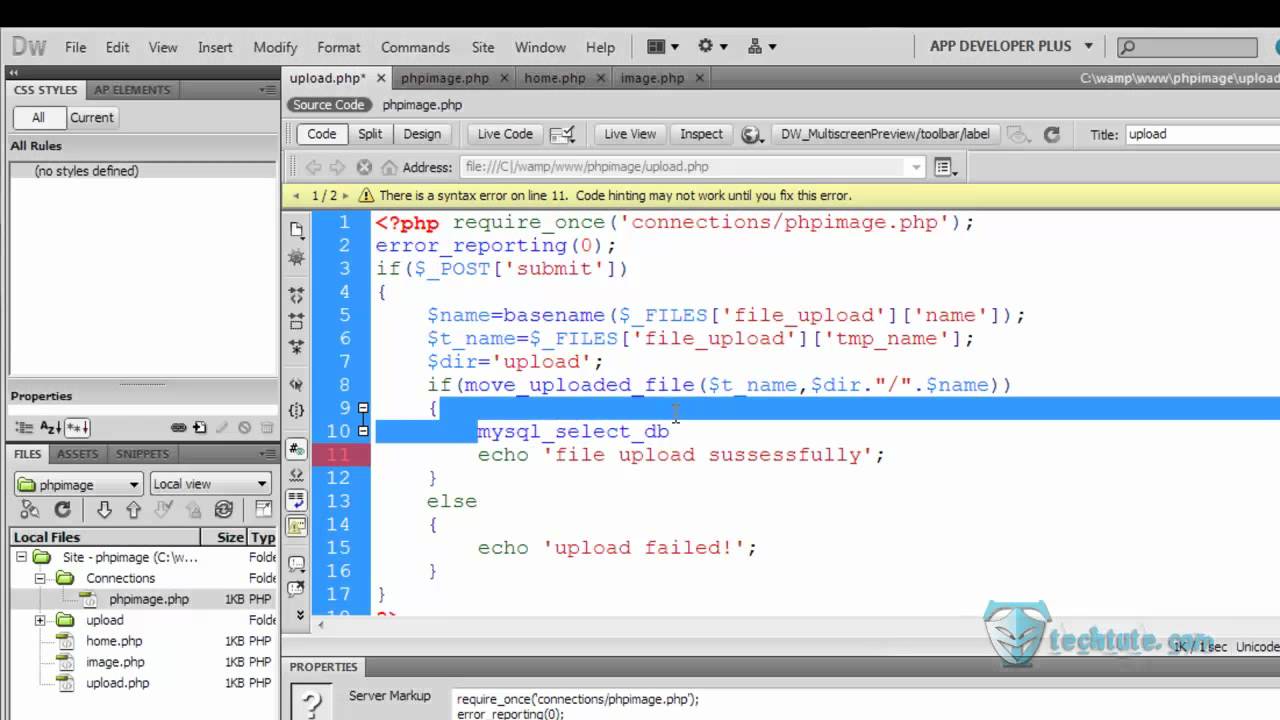Open Preview in Browser globe icon
The width and height of the screenshot is (1280, 720).
point(752,134)
